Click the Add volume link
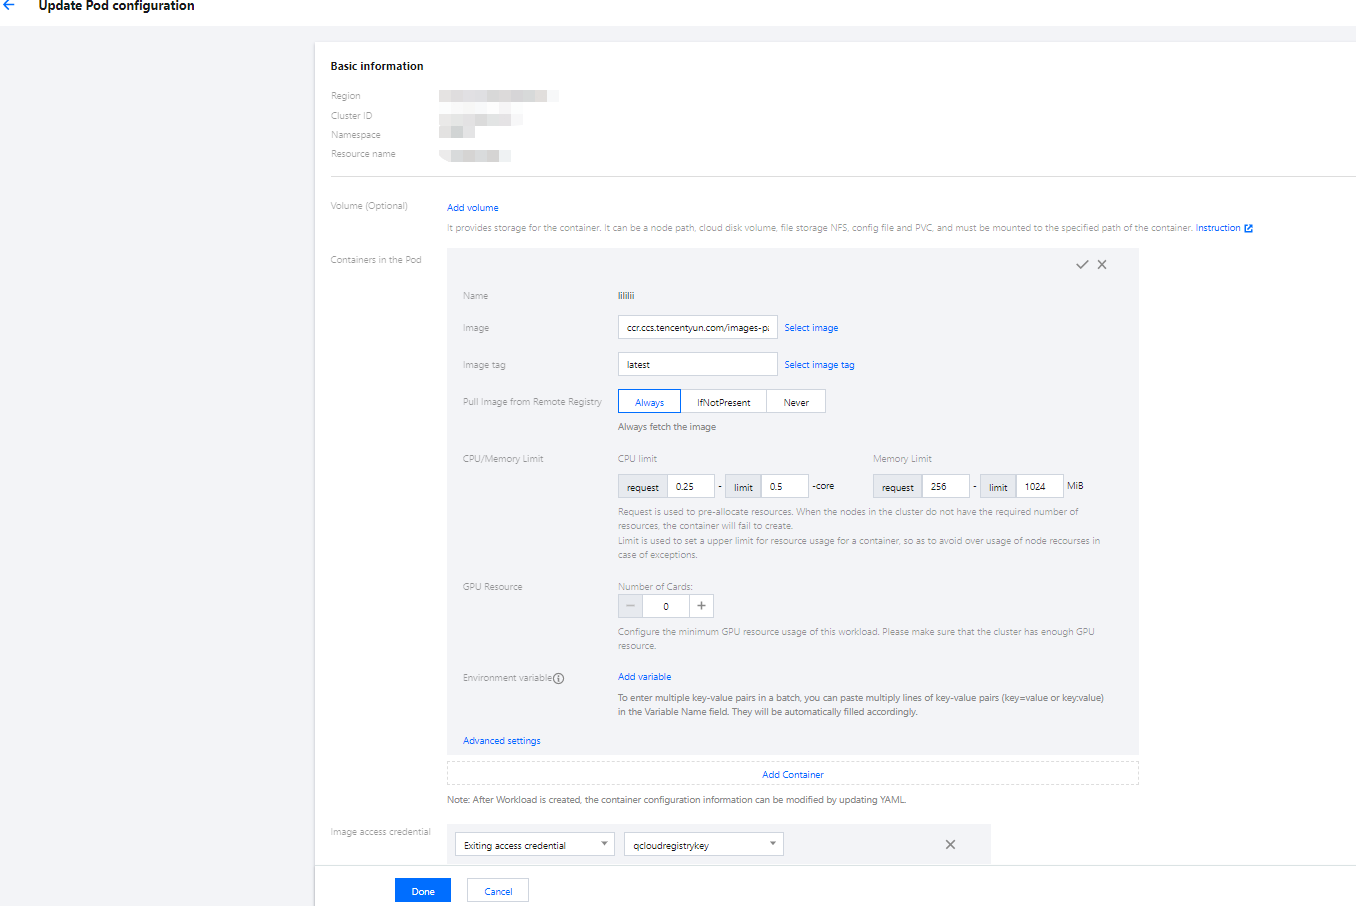 [x=472, y=208]
